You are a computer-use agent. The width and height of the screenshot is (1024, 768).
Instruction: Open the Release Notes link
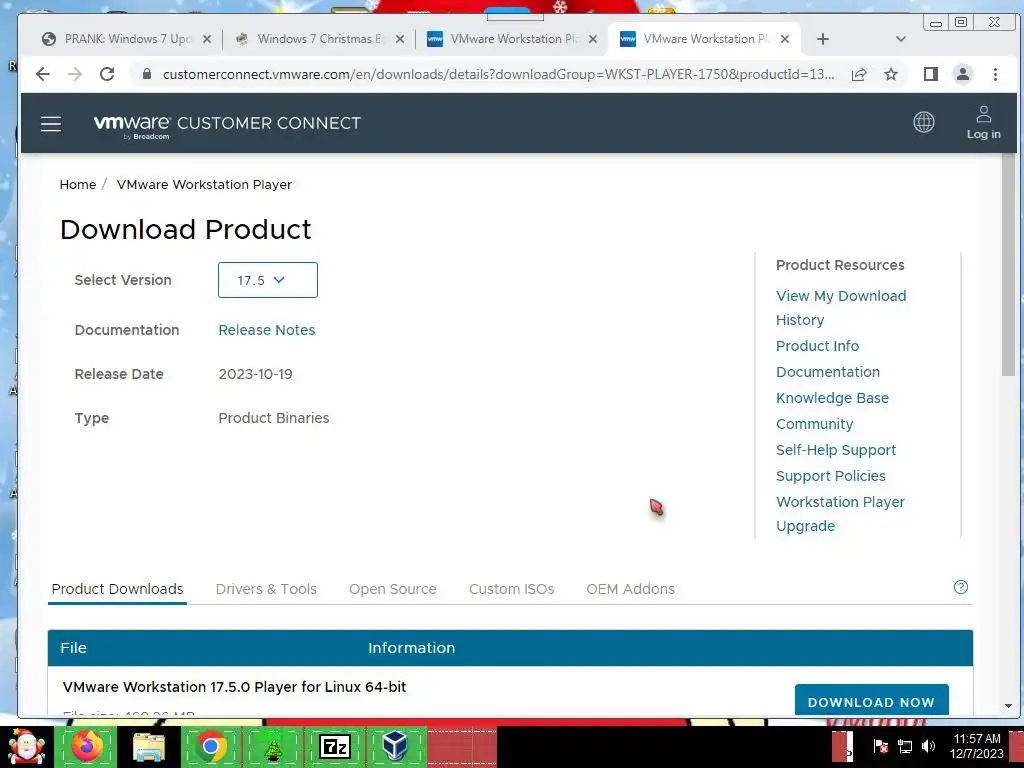tap(266, 330)
